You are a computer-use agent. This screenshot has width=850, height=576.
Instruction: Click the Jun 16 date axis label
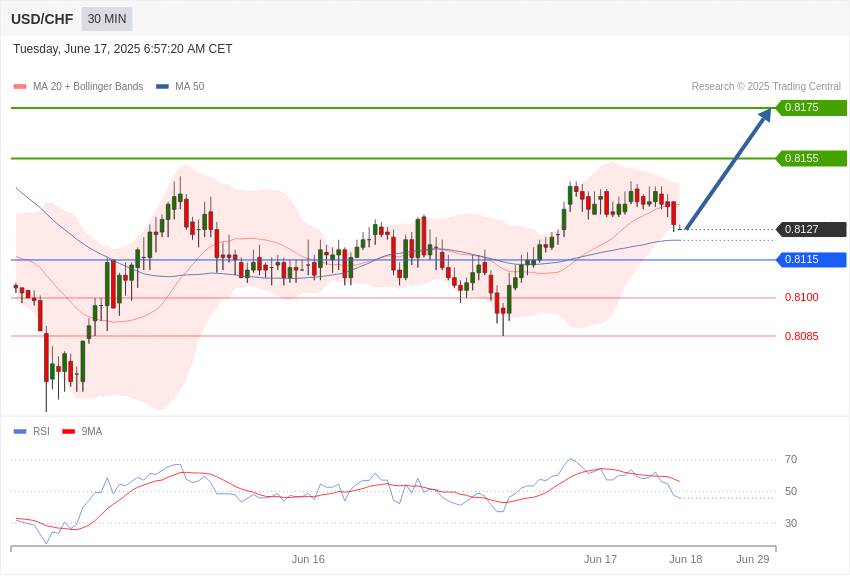(x=308, y=559)
